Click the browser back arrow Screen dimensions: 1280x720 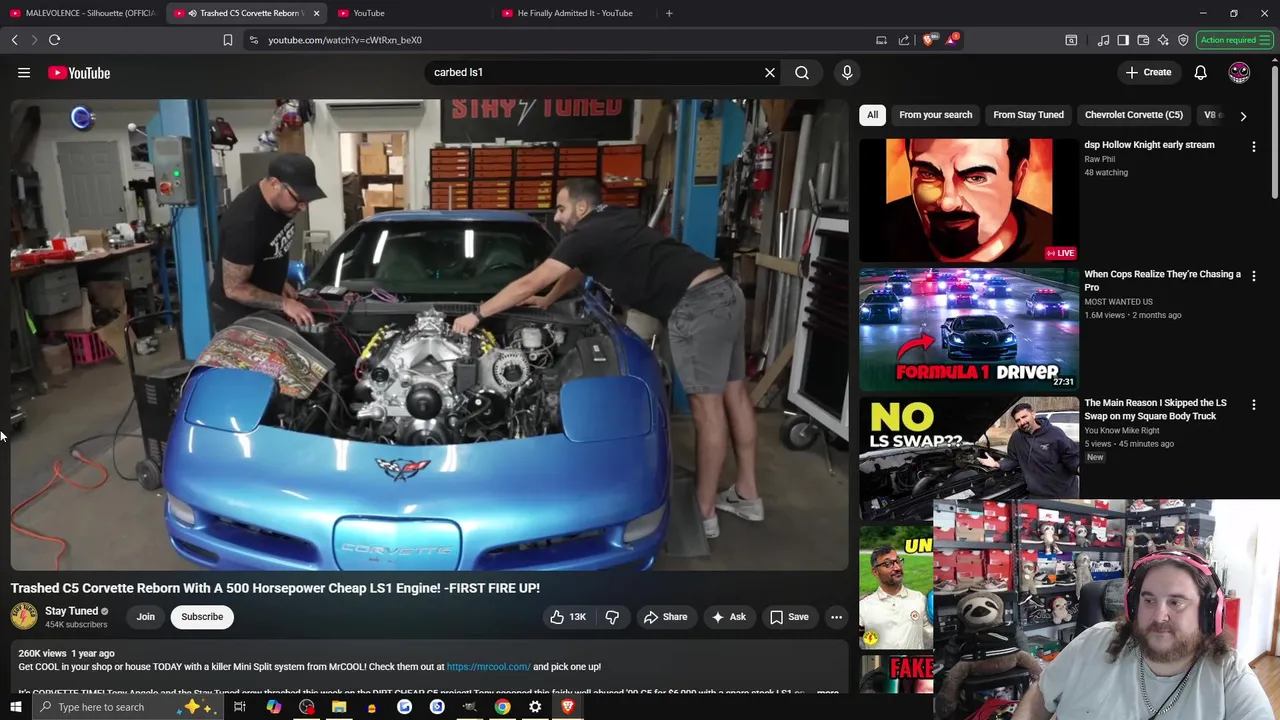point(14,40)
